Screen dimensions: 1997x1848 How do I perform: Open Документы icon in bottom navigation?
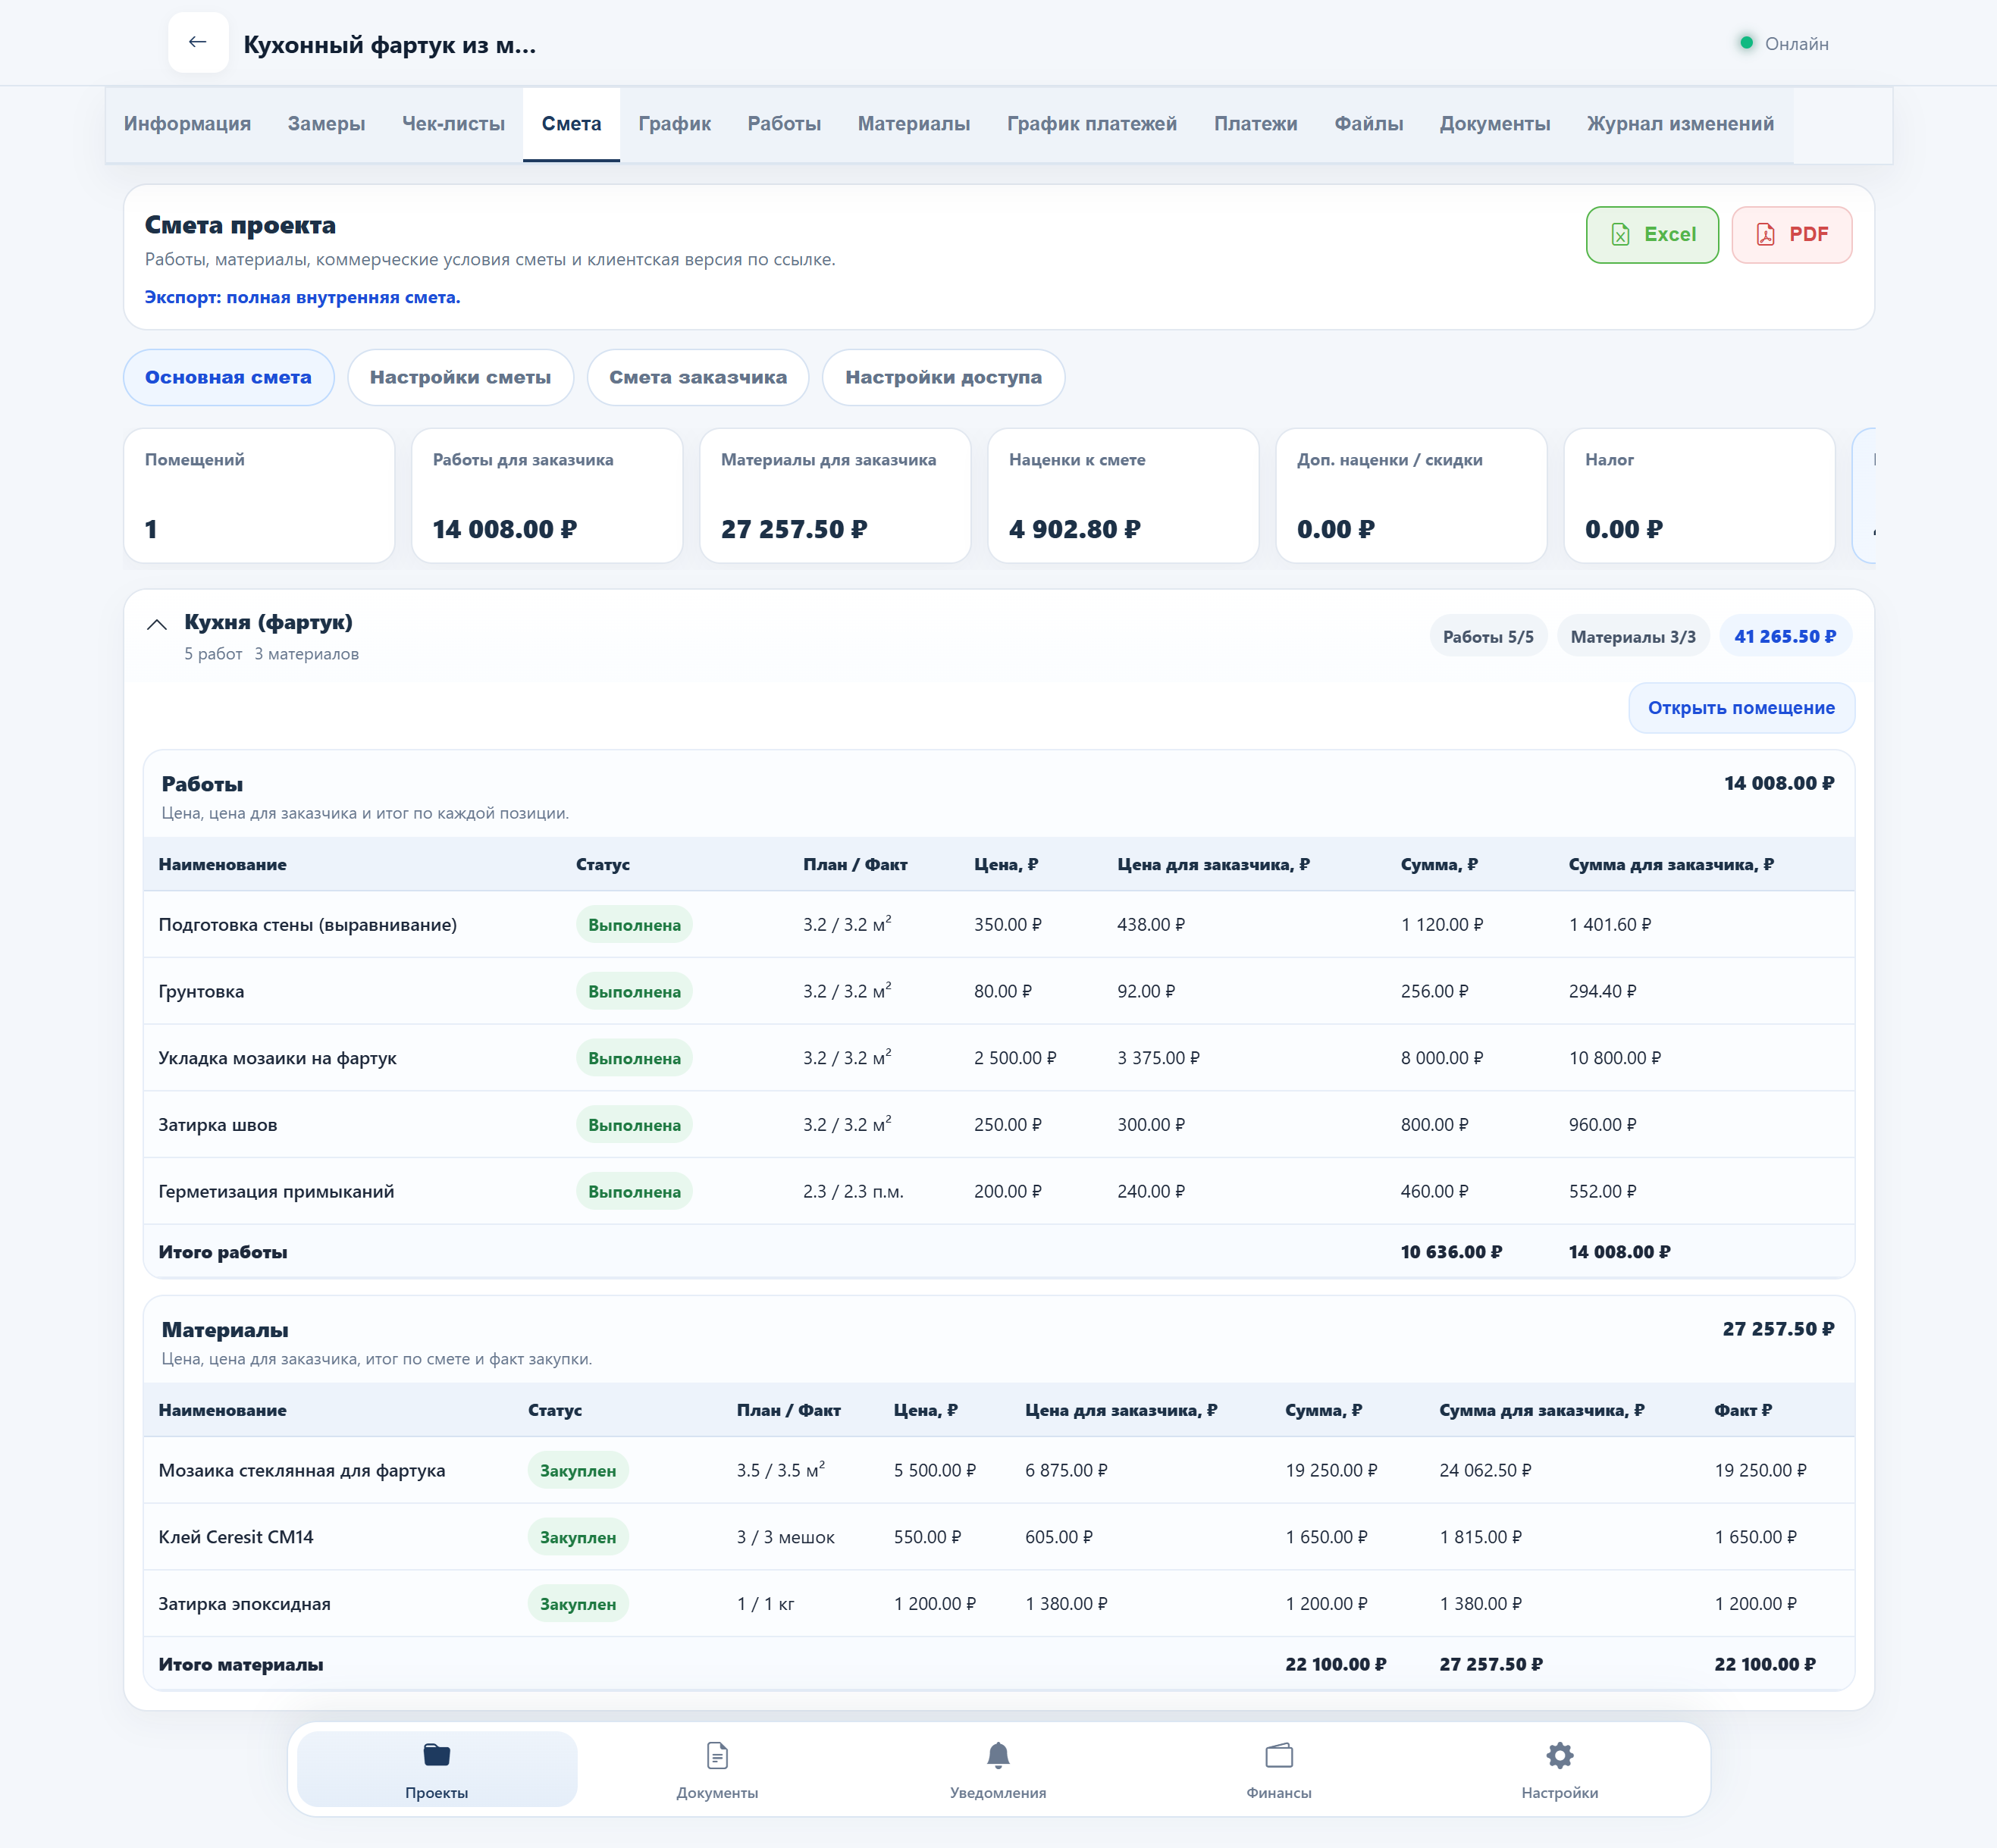coord(717,1755)
